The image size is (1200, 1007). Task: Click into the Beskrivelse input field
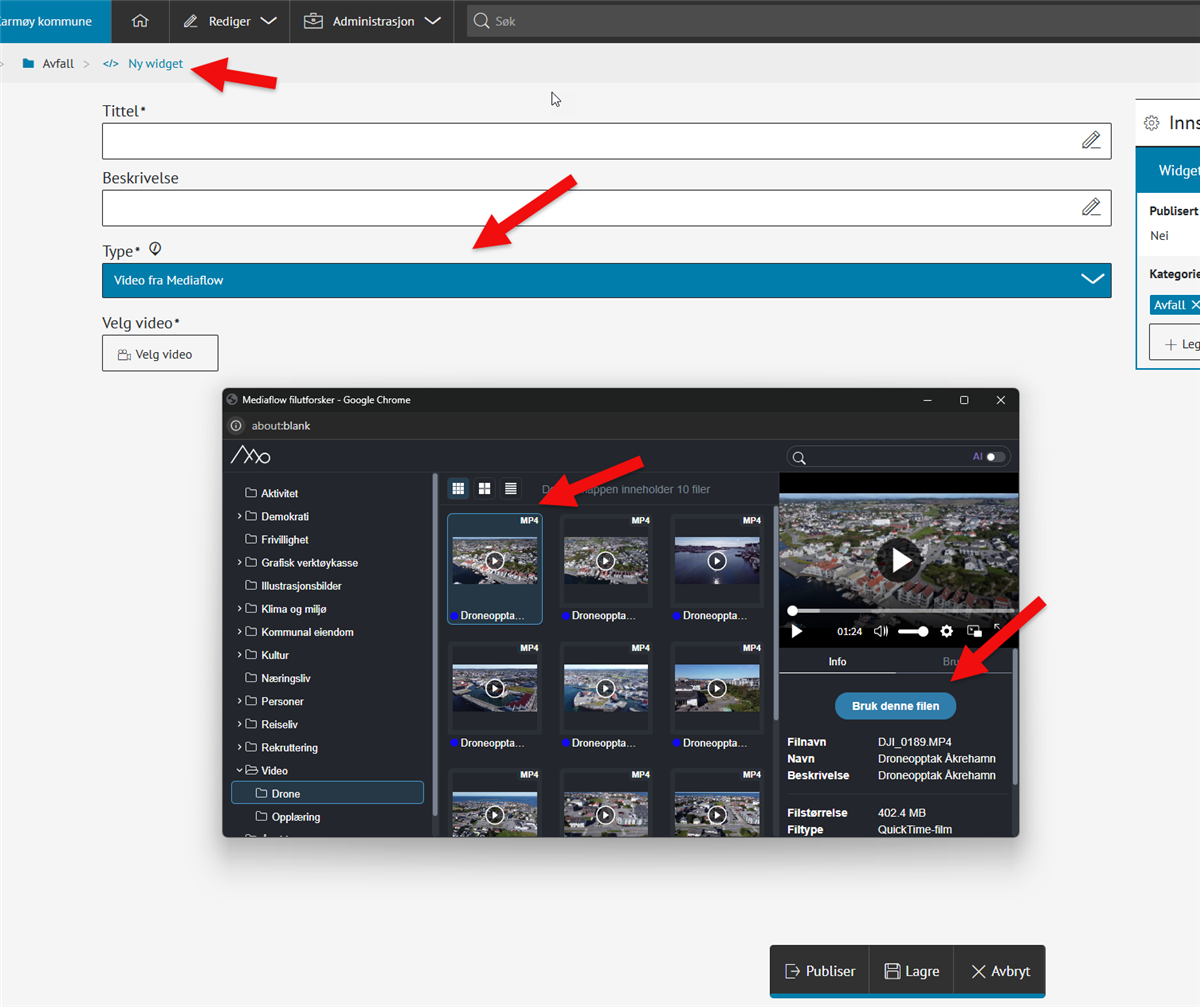pyautogui.click(x=606, y=208)
